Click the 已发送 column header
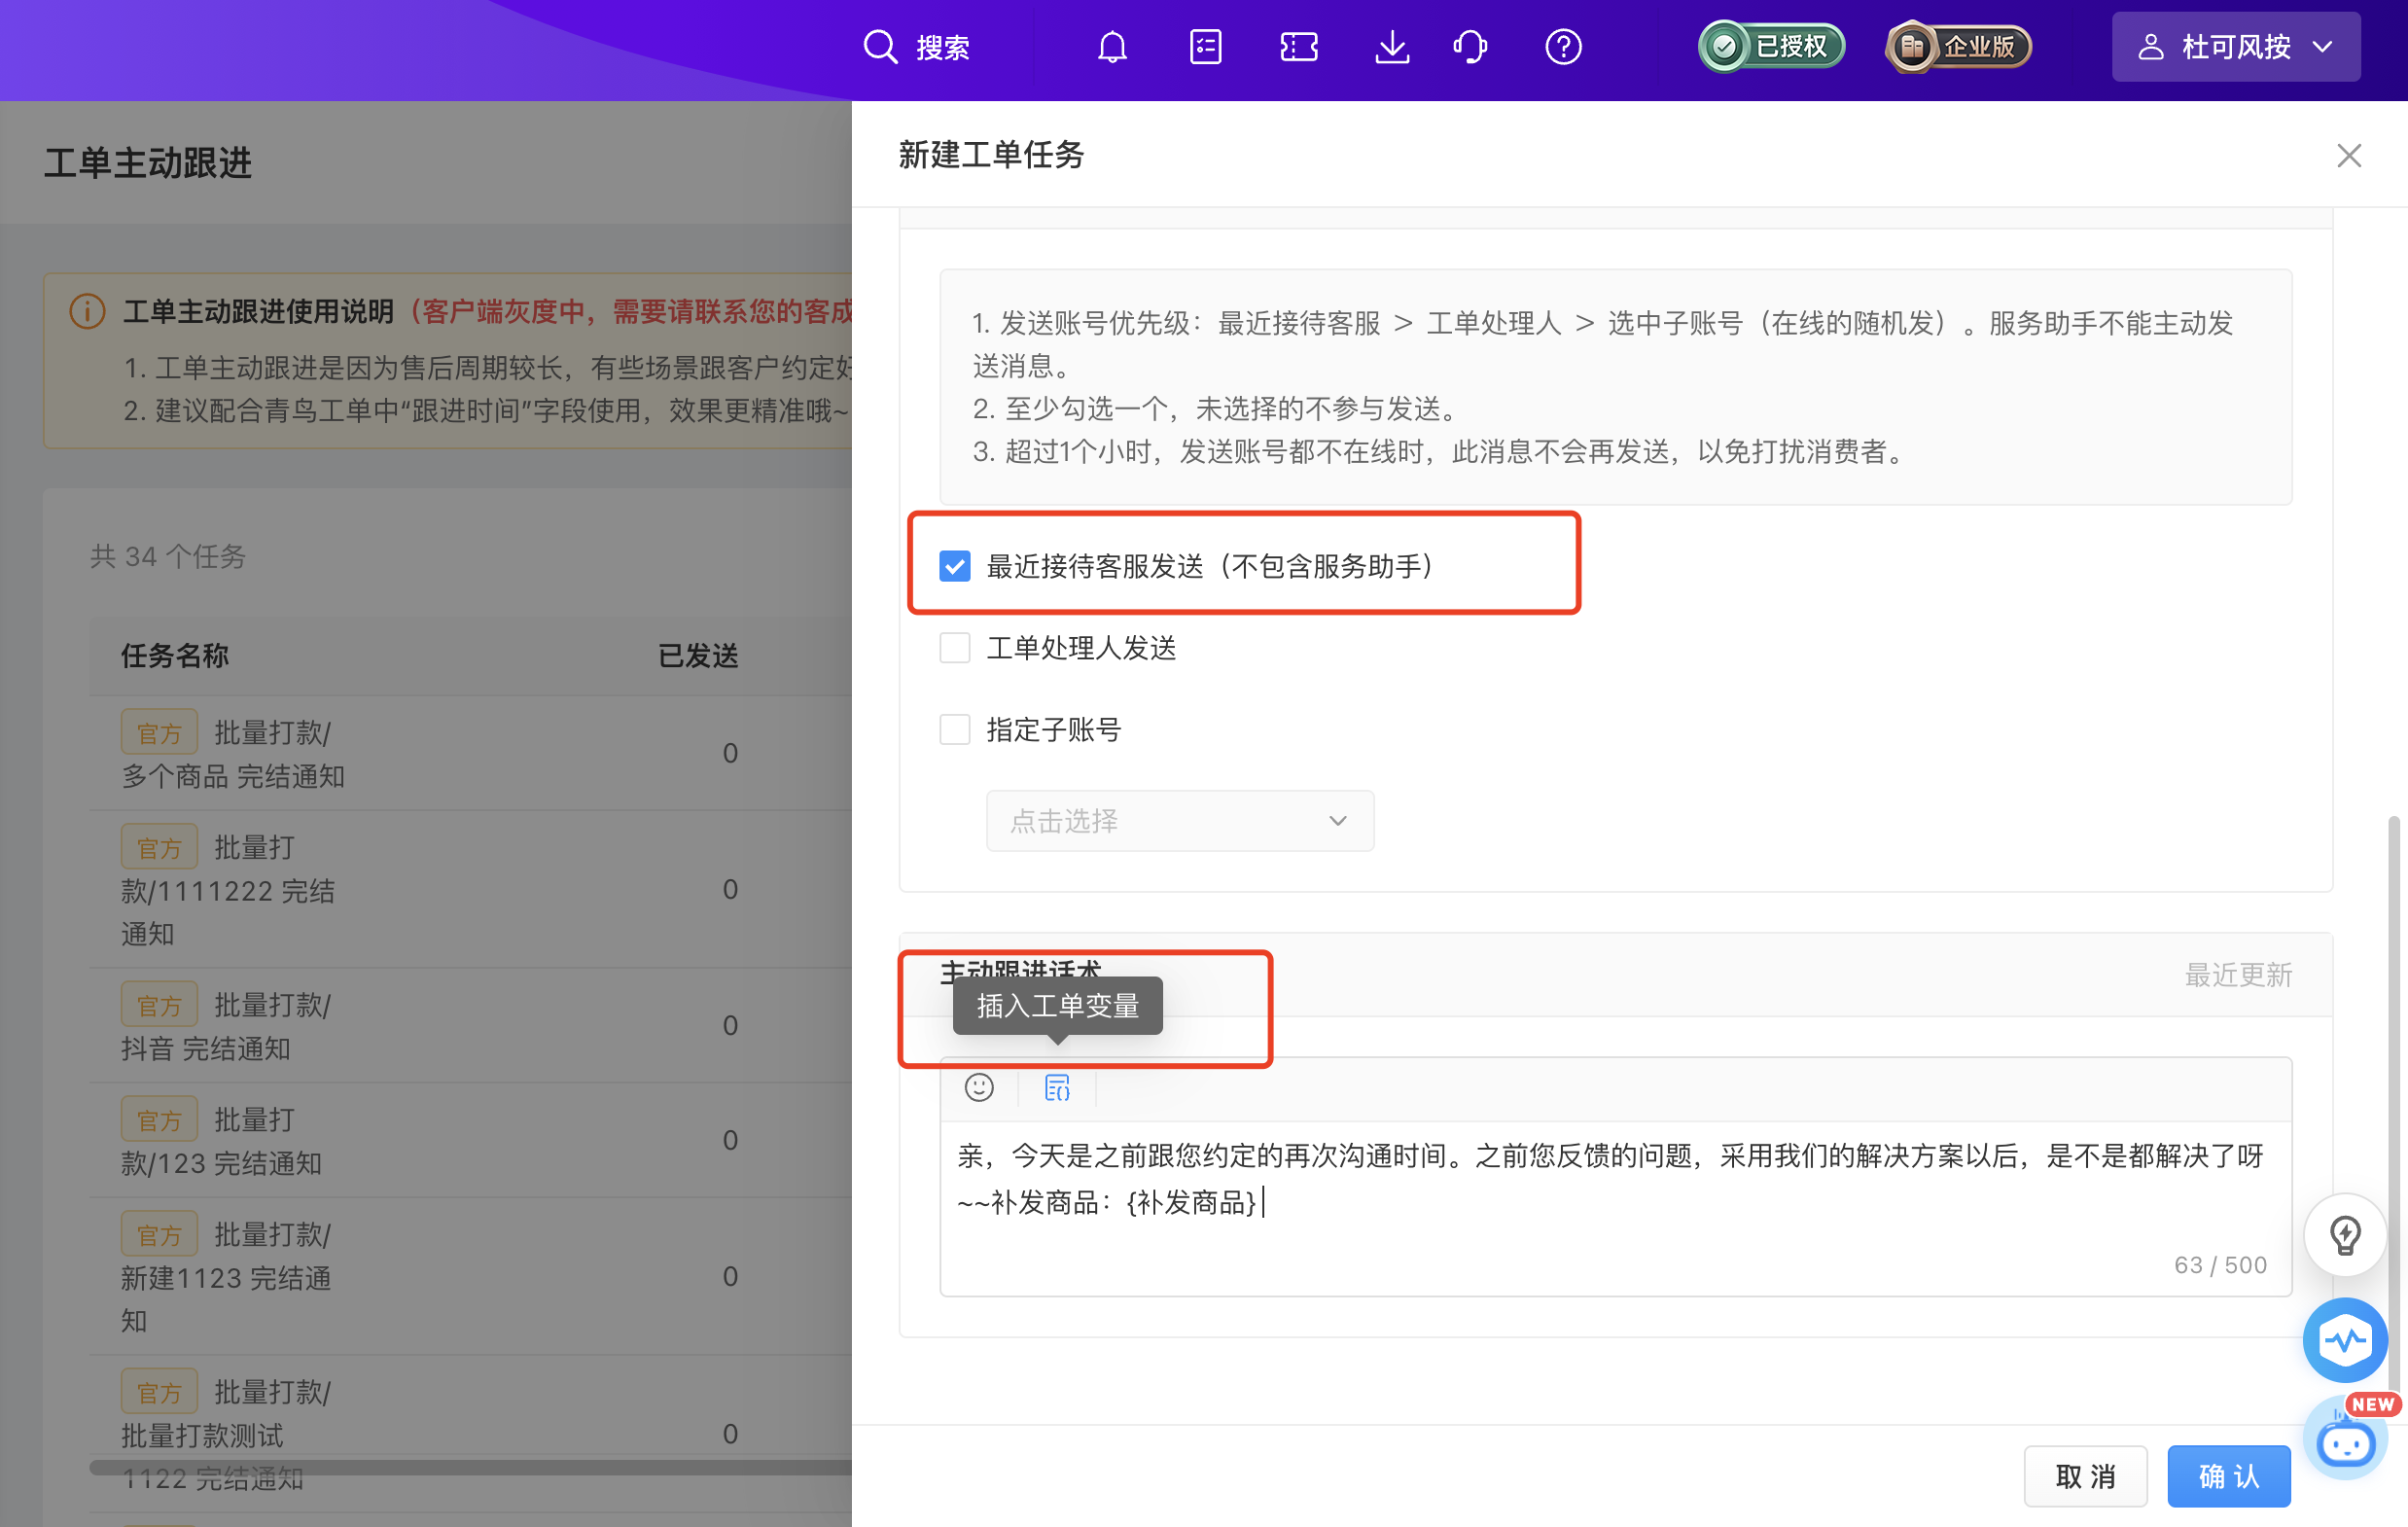Screen dimensions: 2408x1527 698,656
